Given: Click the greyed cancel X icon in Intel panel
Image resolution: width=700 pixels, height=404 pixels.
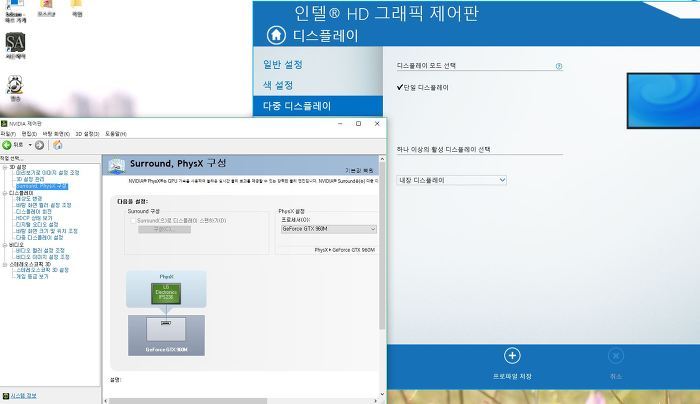Looking at the screenshot, I should (616, 356).
